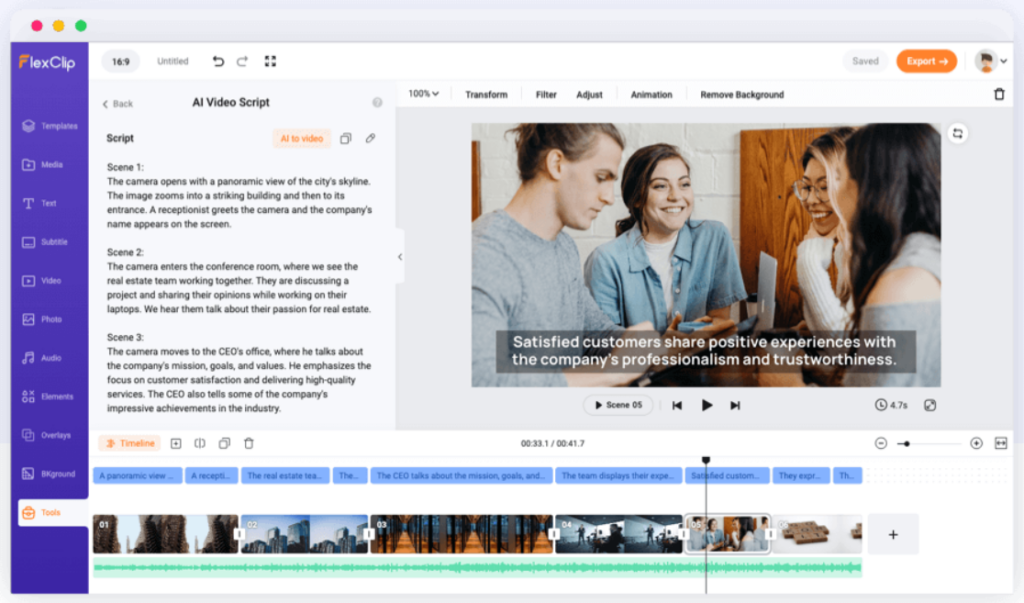Click the undo arrow
The image size is (1024, 603).
point(219,61)
